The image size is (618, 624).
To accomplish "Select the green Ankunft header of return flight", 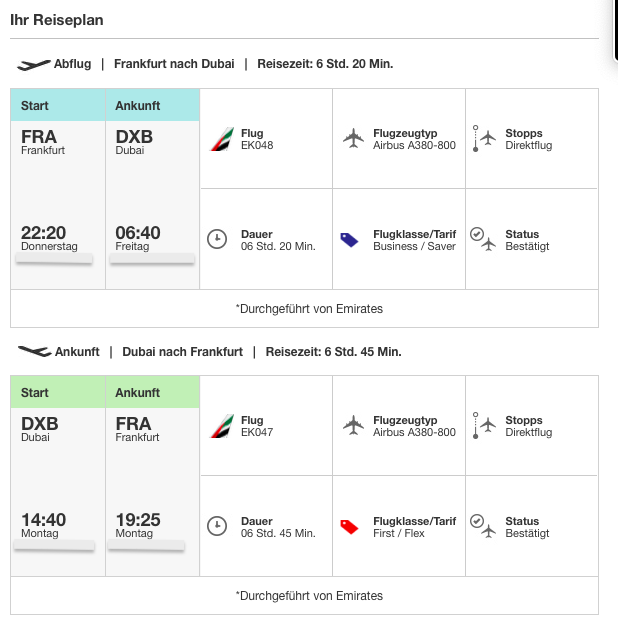I will (152, 393).
